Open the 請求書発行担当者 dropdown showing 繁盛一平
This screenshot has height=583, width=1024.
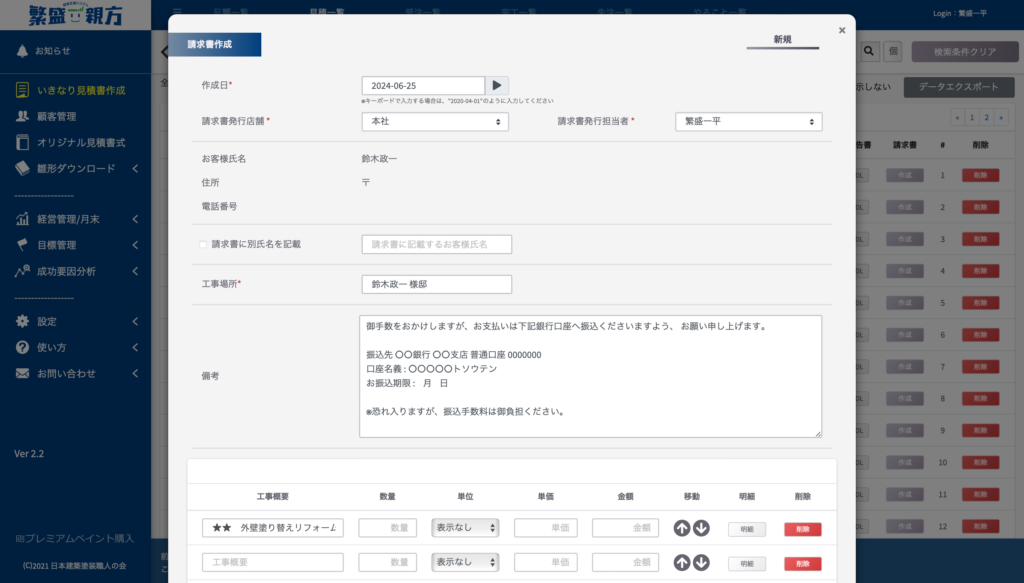point(748,121)
